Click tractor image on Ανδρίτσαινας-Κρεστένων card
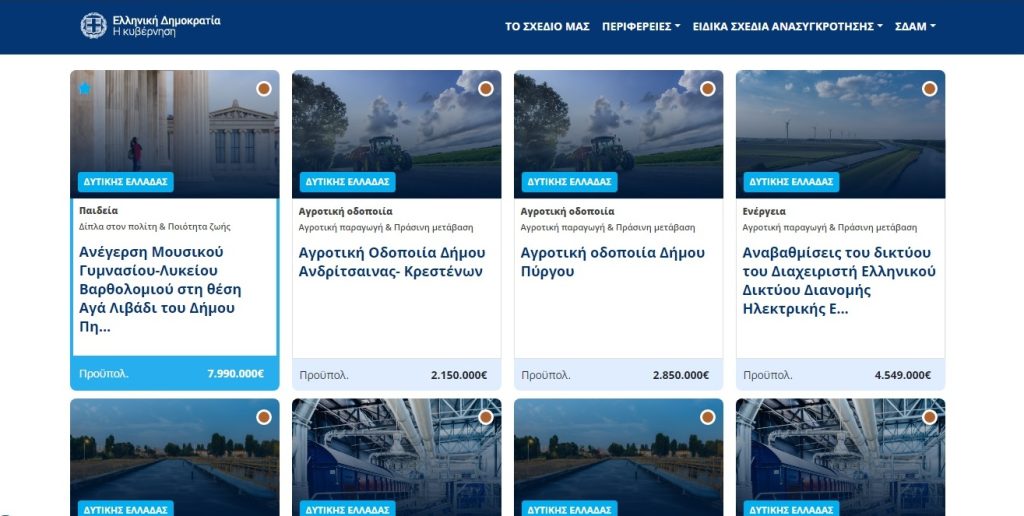 coord(397,134)
